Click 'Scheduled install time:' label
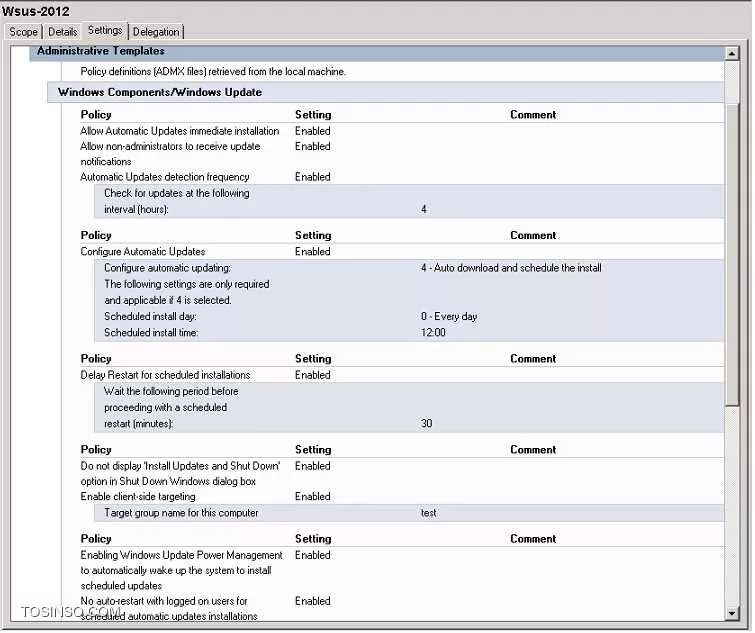The width and height of the screenshot is (755, 633). (x=151, y=333)
